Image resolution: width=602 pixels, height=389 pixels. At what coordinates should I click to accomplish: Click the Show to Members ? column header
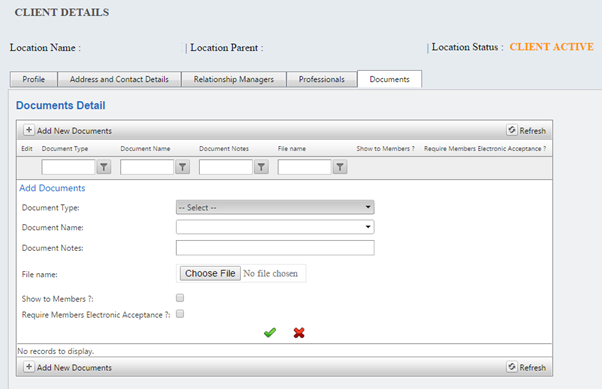pos(385,149)
